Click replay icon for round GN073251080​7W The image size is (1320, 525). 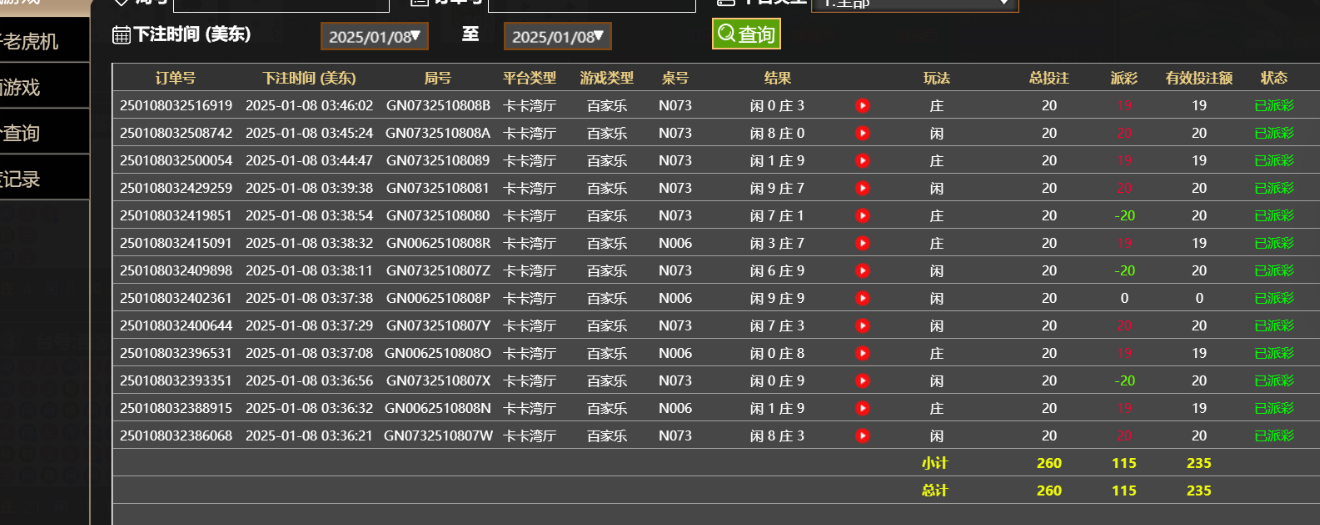[x=862, y=436]
